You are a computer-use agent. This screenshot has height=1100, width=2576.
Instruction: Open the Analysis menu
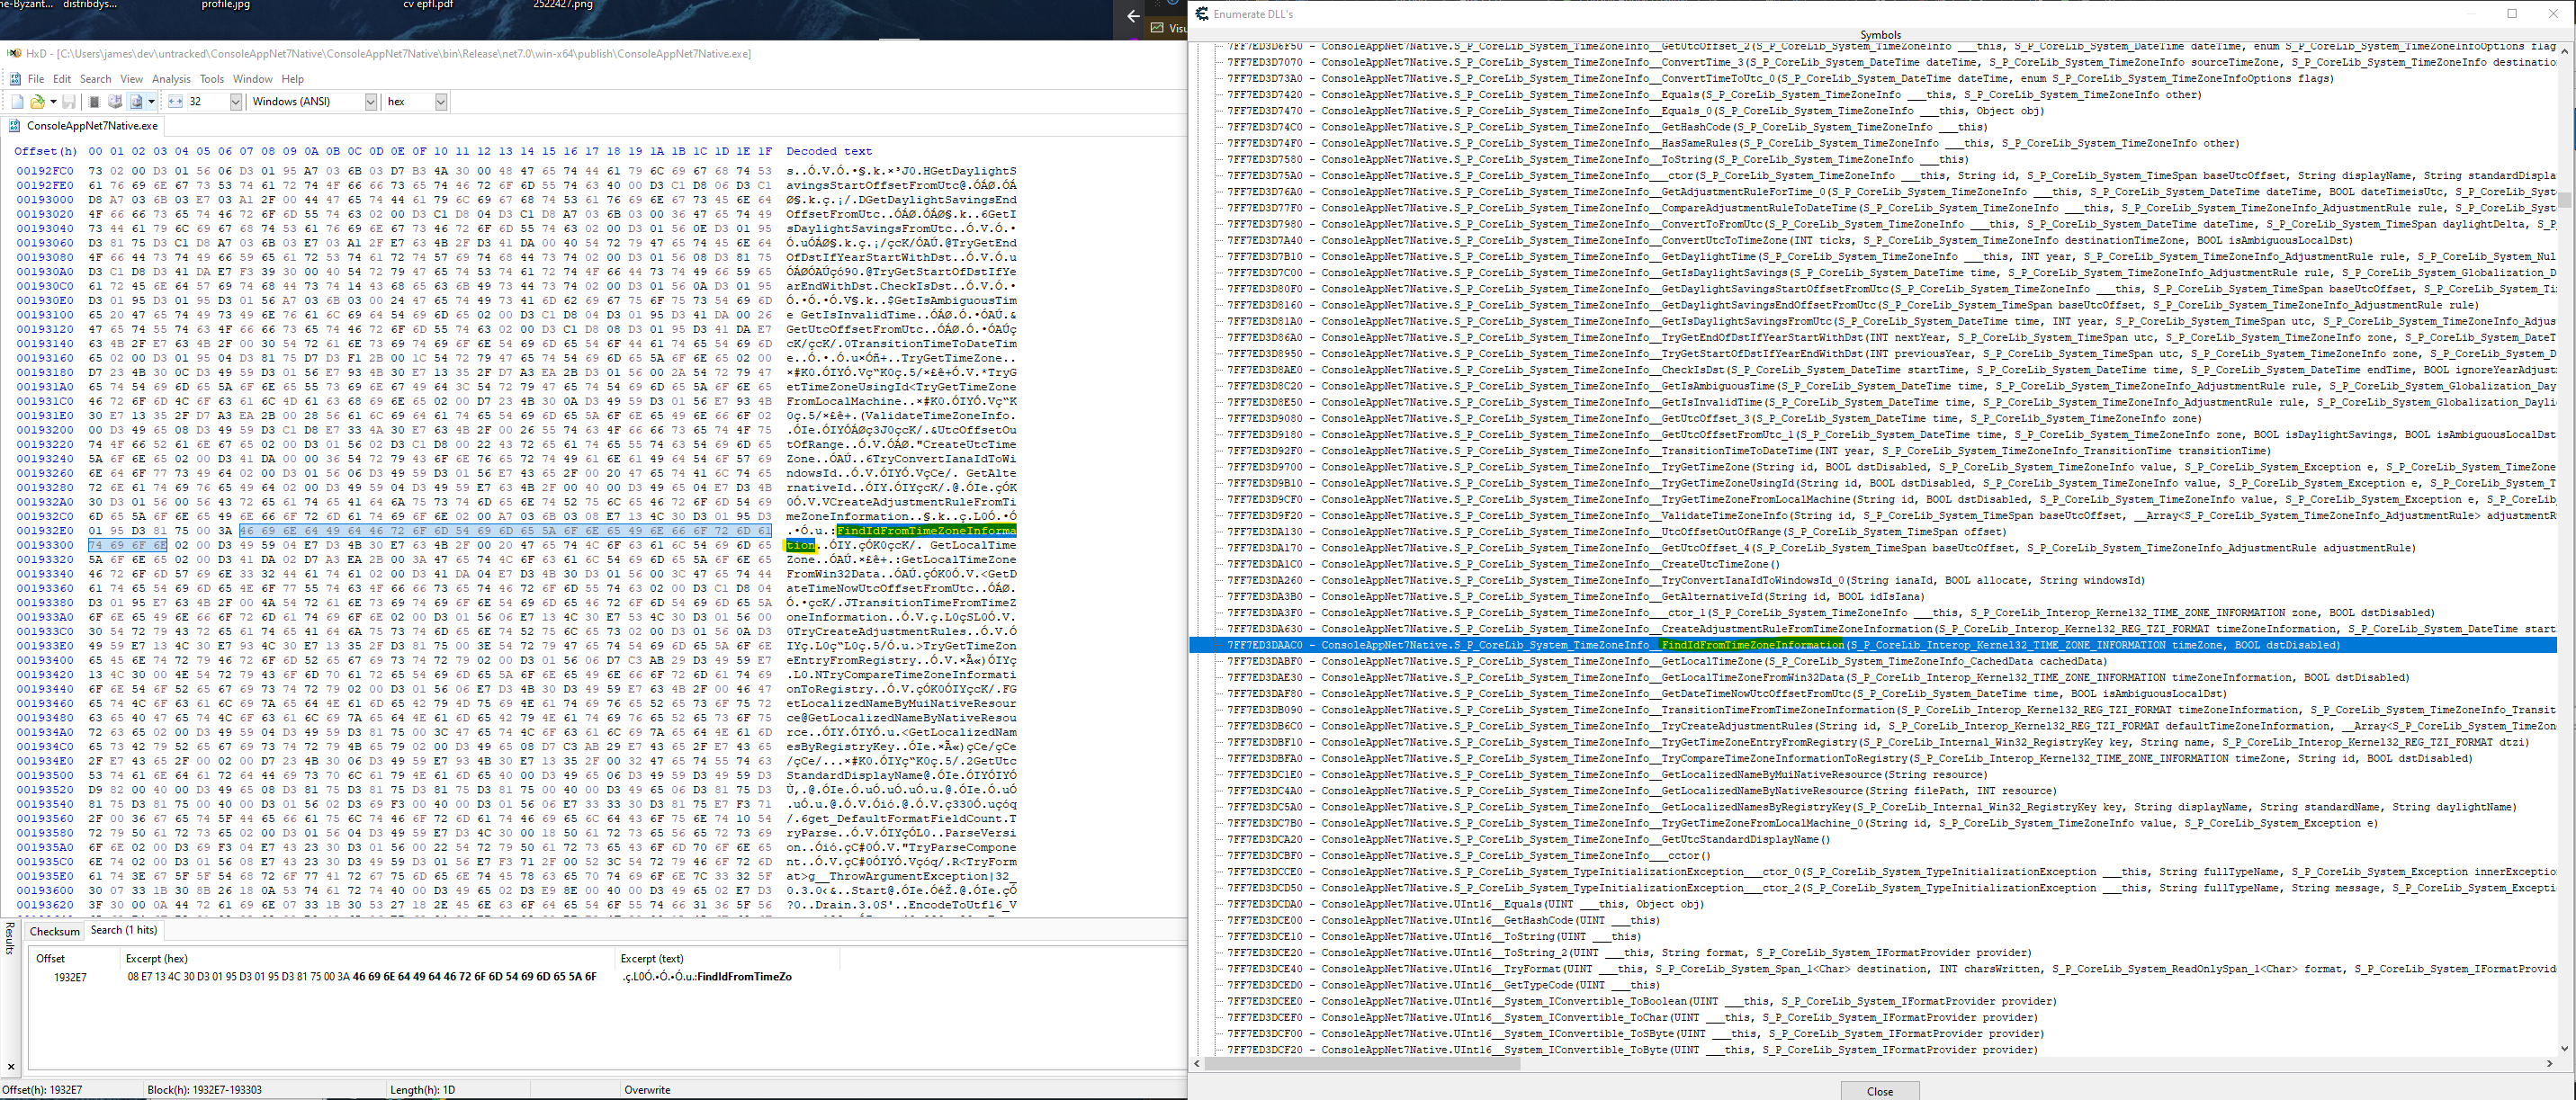[171, 79]
